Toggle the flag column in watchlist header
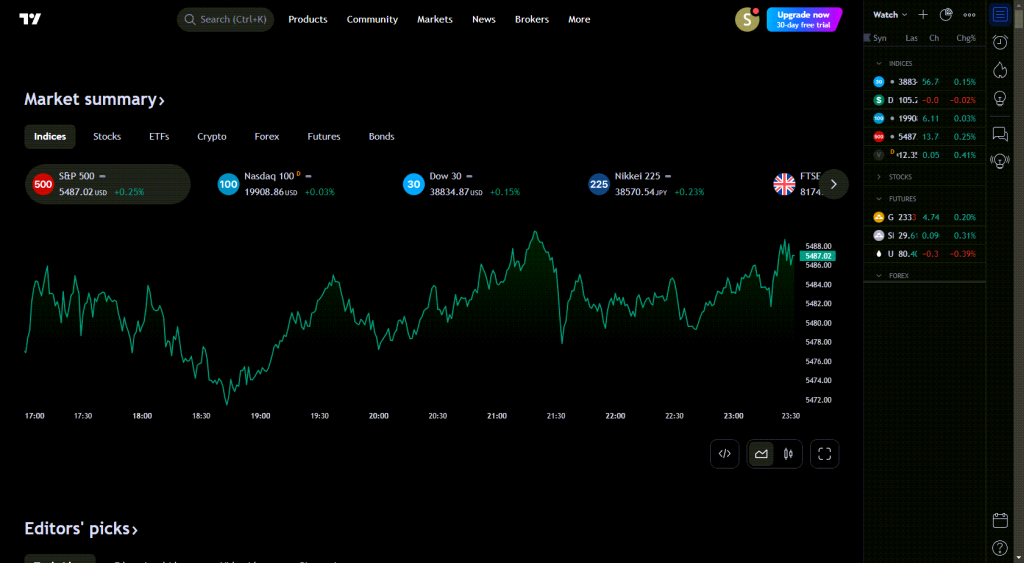The height and width of the screenshot is (563, 1024). point(867,38)
